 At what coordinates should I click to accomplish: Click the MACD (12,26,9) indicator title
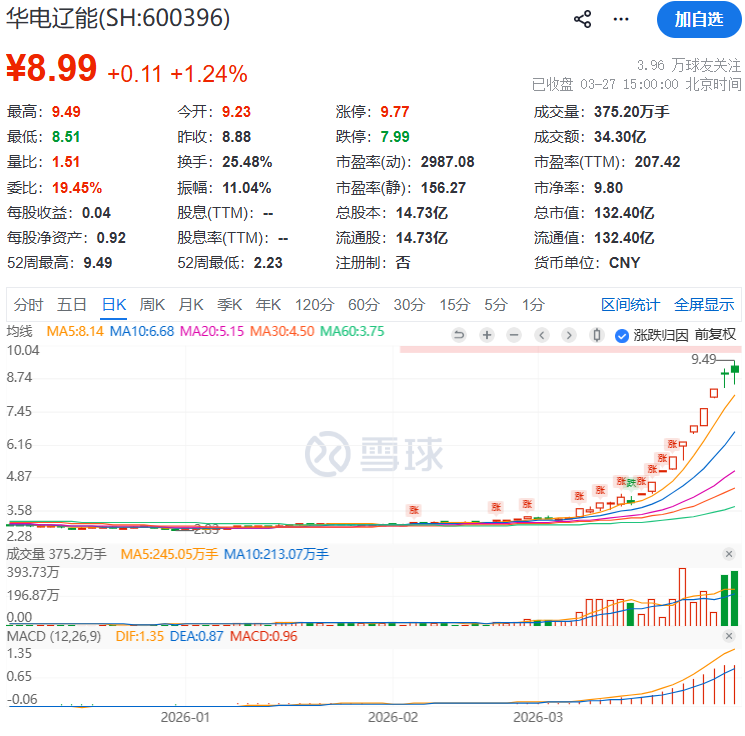54,636
